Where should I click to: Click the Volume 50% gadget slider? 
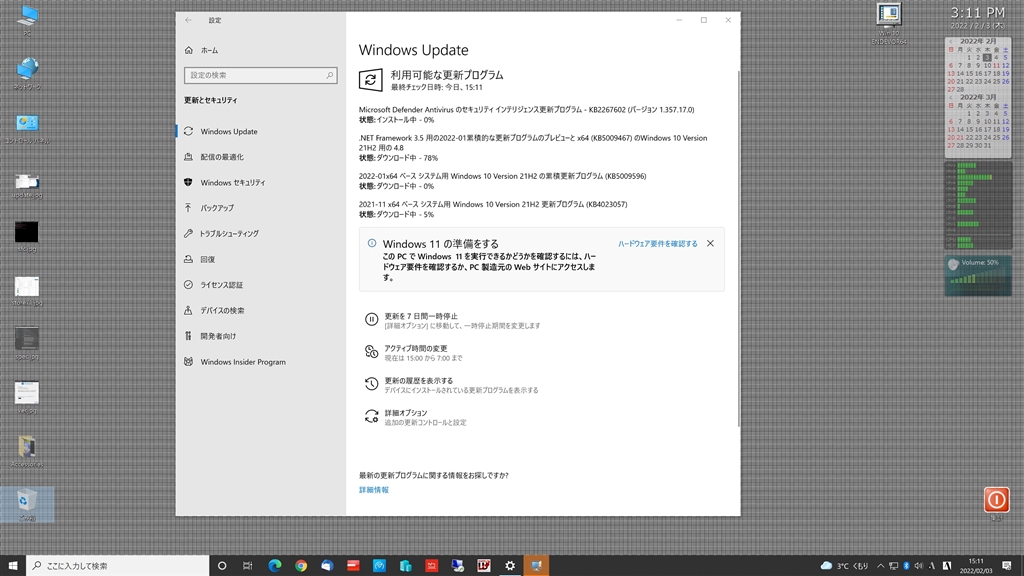[x=978, y=279]
